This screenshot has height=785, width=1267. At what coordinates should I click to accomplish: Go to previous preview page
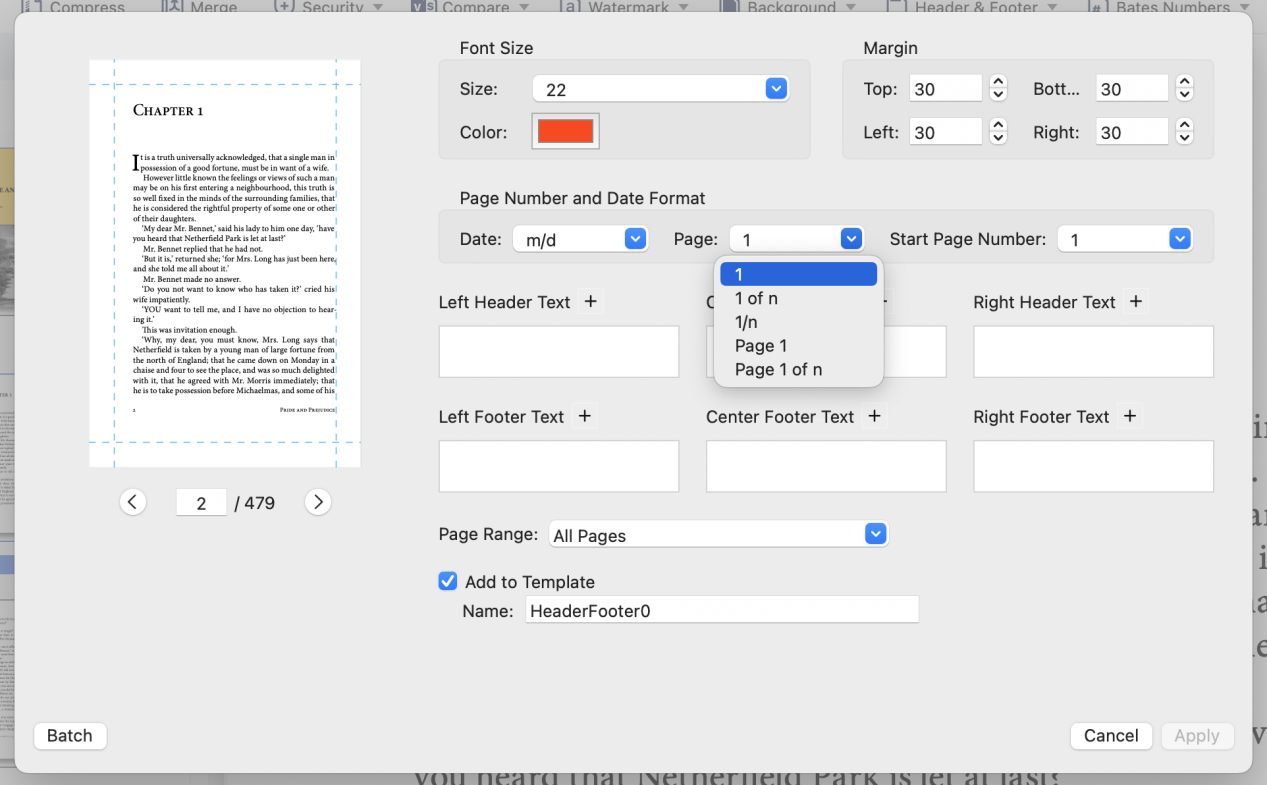point(133,502)
